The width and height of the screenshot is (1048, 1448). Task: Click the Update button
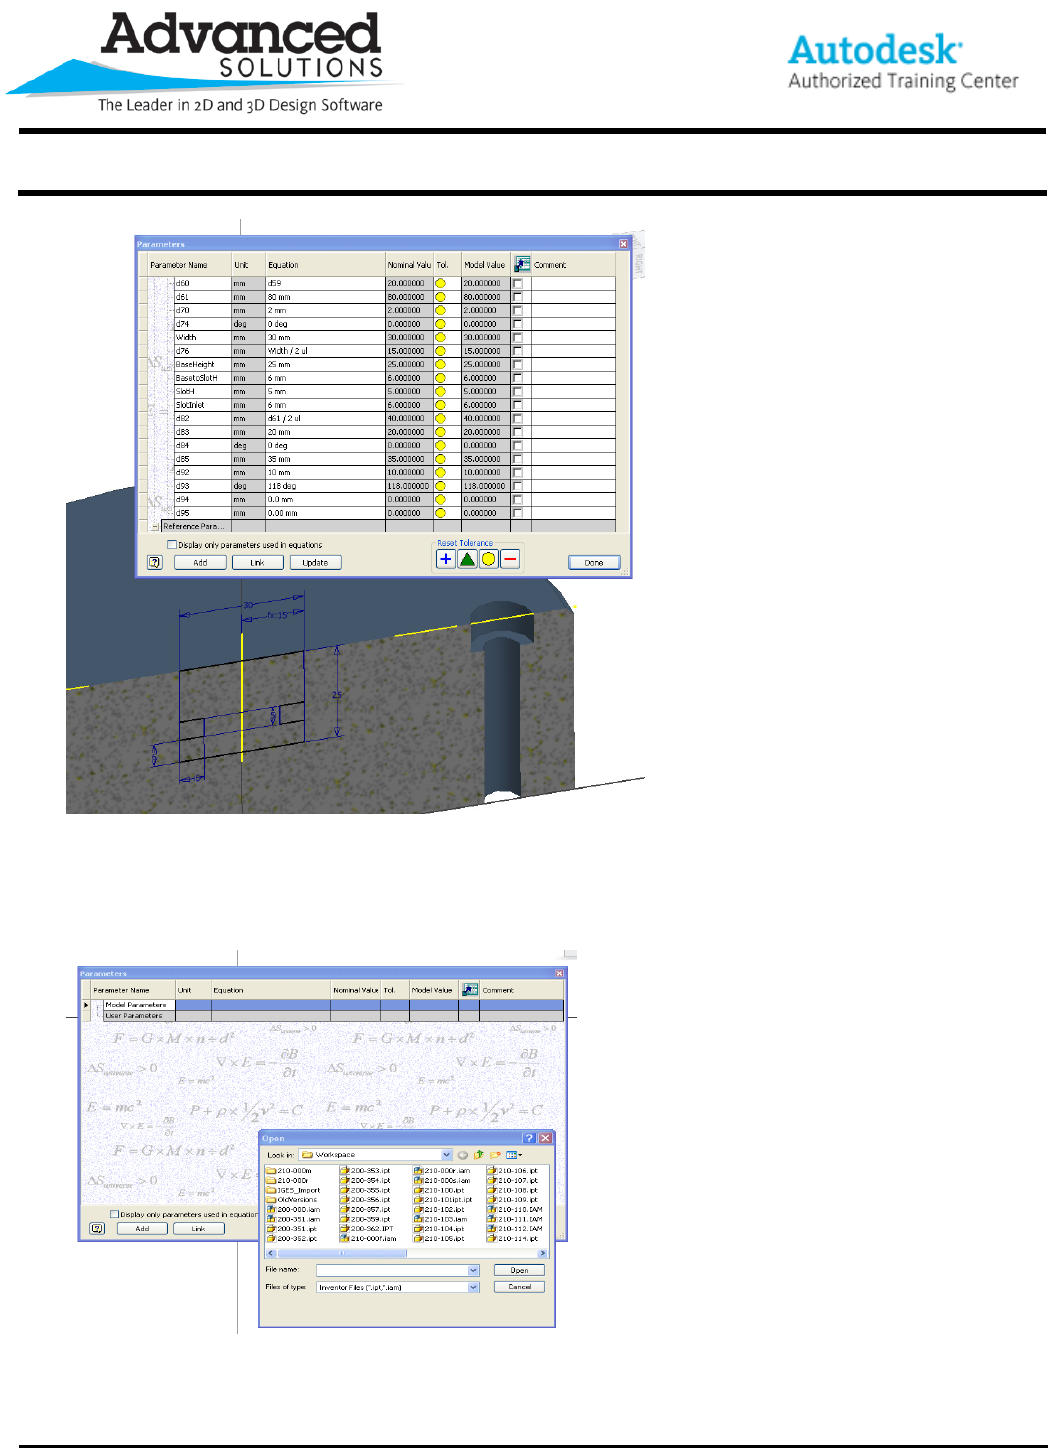pos(315,562)
